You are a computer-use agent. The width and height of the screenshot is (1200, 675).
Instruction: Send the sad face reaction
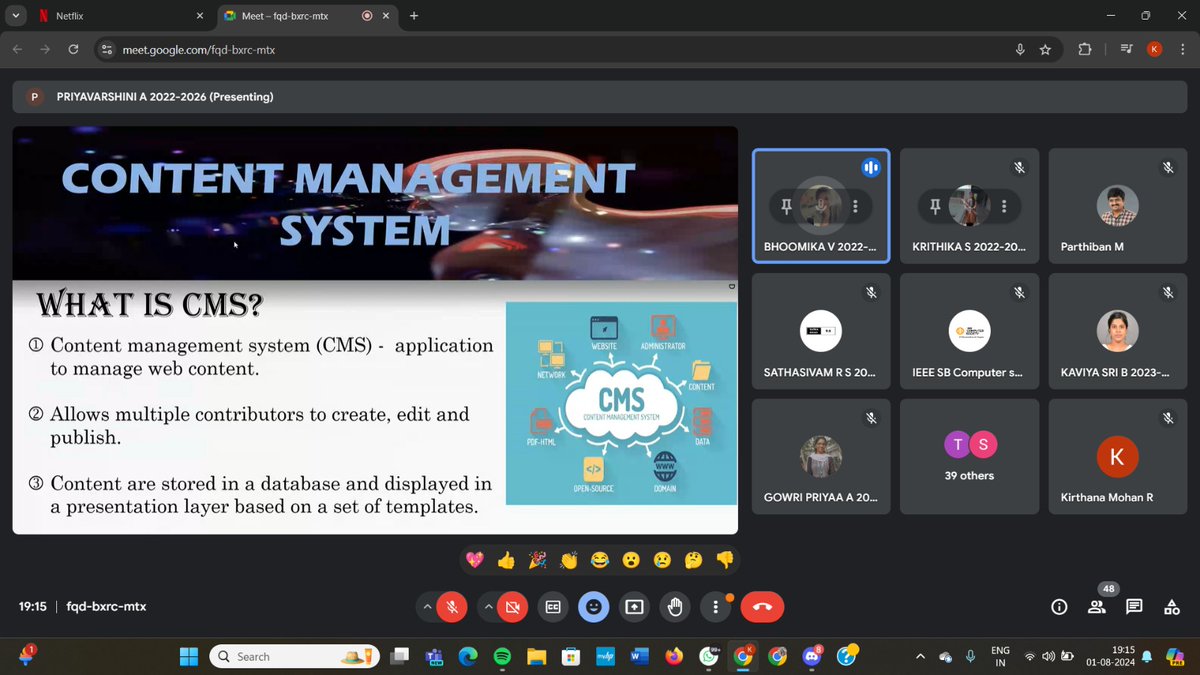[x=662, y=560]
